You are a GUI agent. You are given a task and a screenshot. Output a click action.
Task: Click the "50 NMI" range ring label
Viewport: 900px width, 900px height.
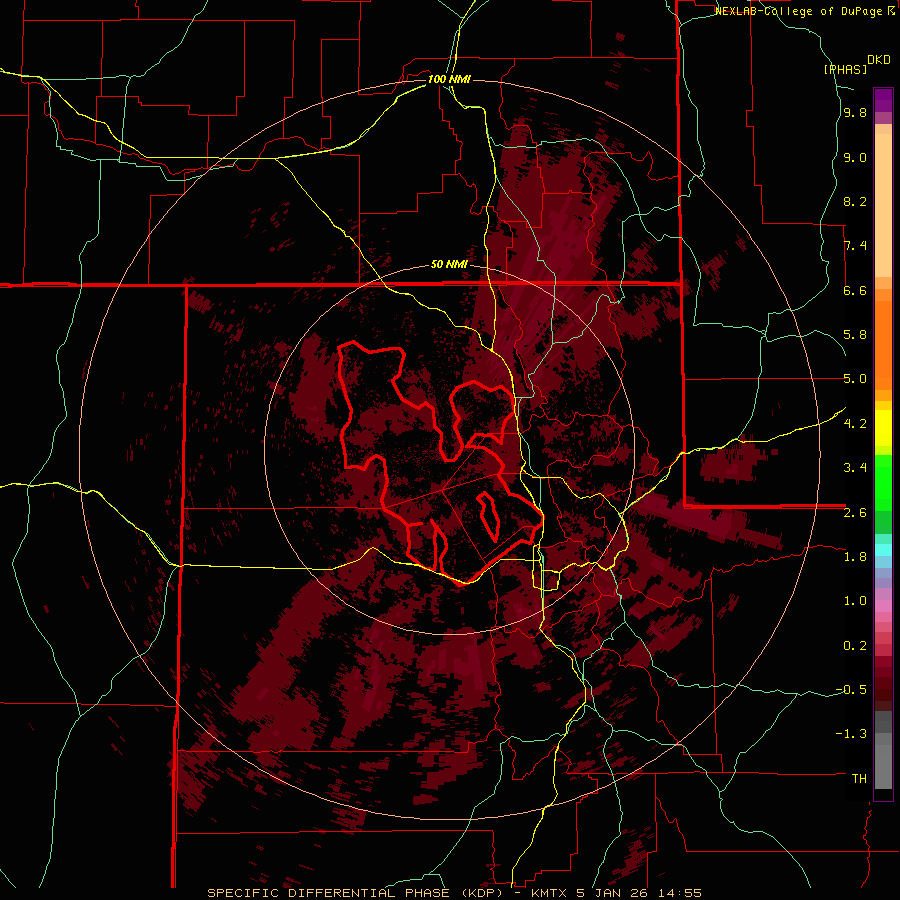(449, 265)
